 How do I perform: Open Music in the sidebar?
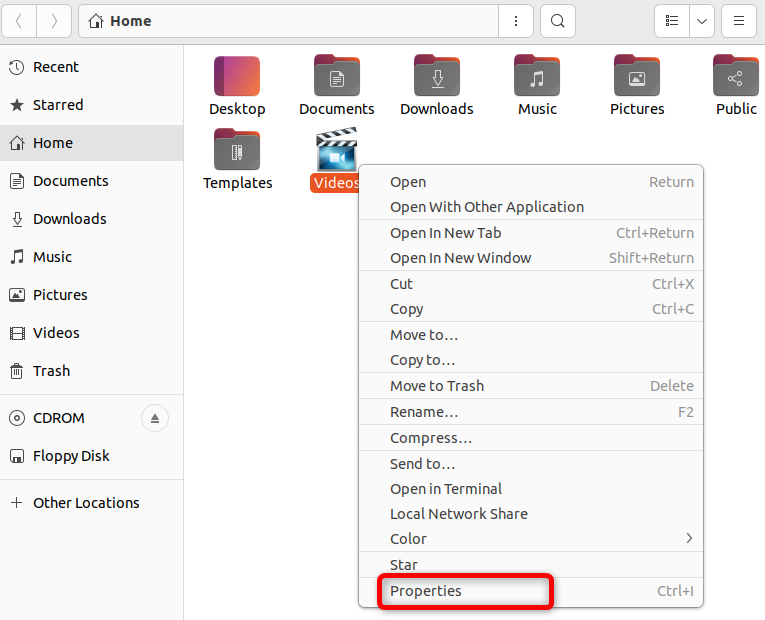pos(92,257)
